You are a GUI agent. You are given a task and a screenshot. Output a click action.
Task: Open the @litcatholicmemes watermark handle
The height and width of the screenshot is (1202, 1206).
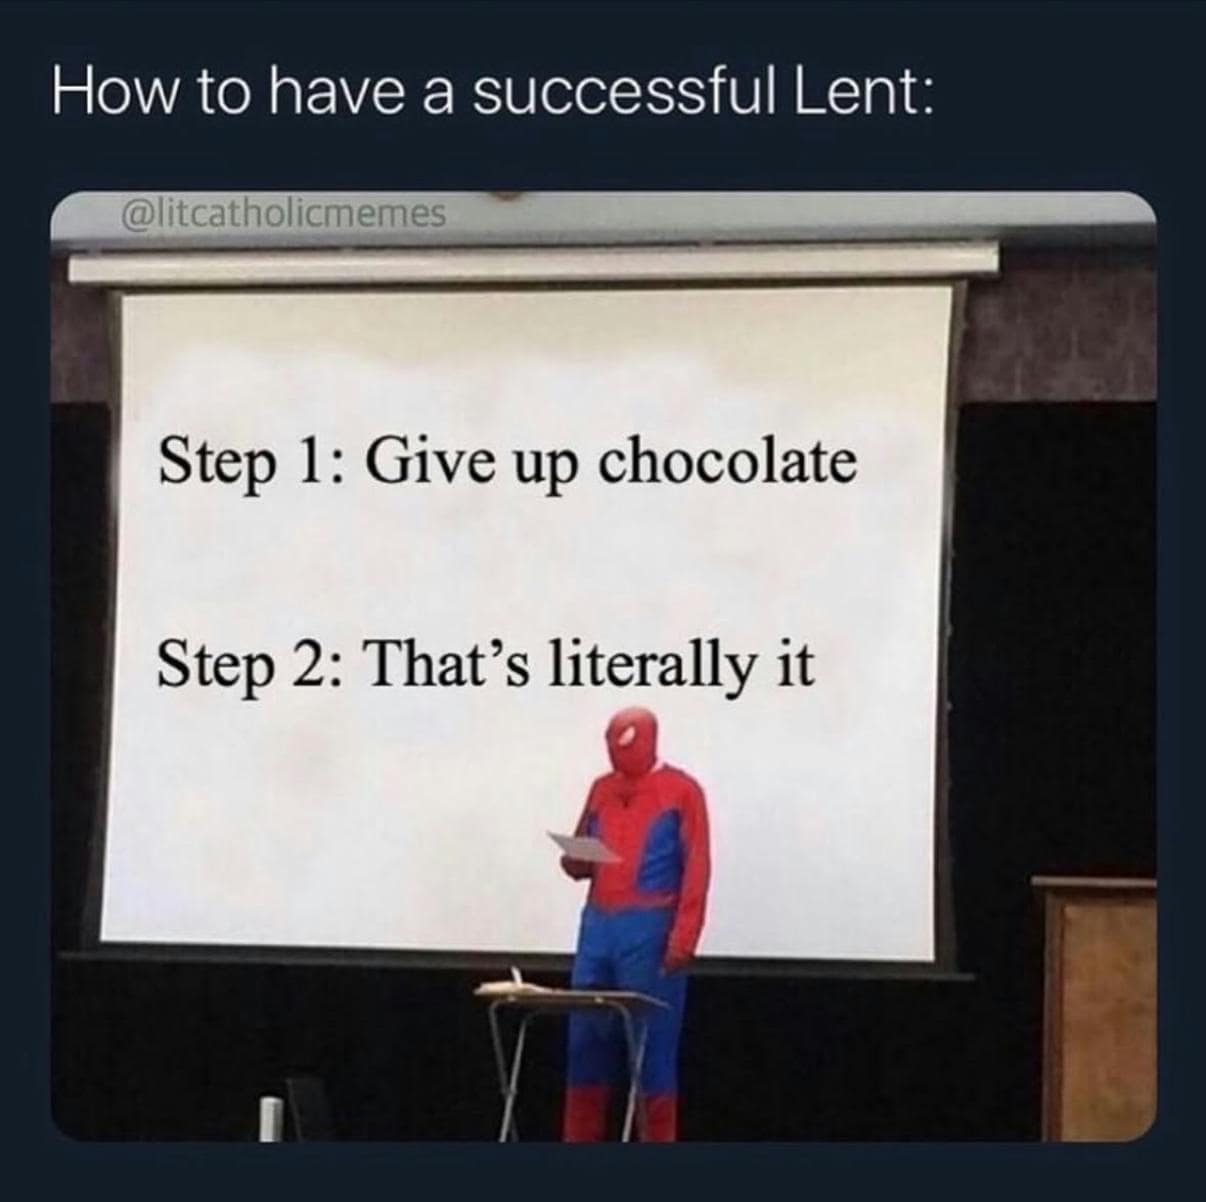point(281,213)
